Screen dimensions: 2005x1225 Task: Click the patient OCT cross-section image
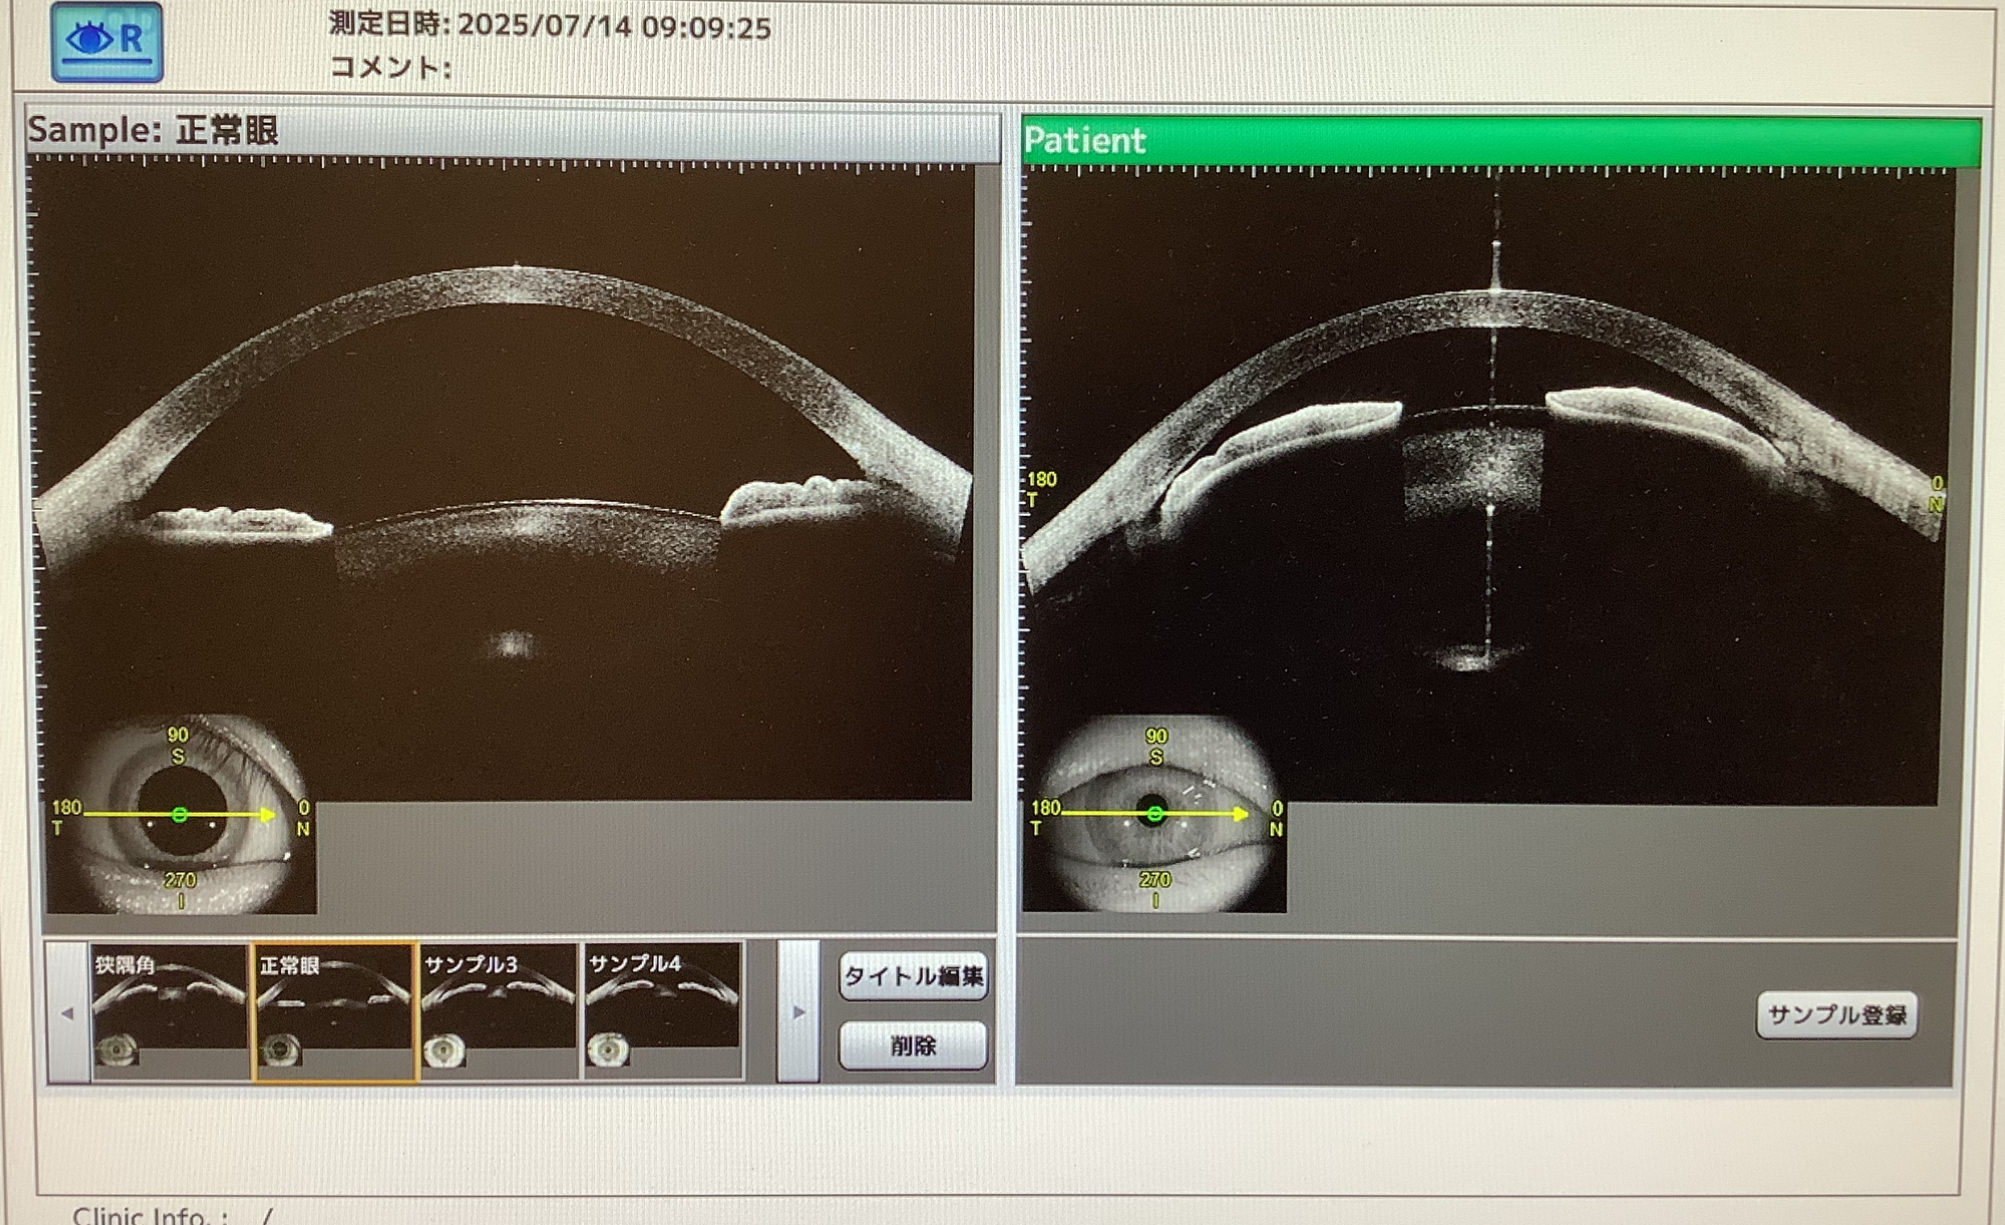[x=1490, y=480]
